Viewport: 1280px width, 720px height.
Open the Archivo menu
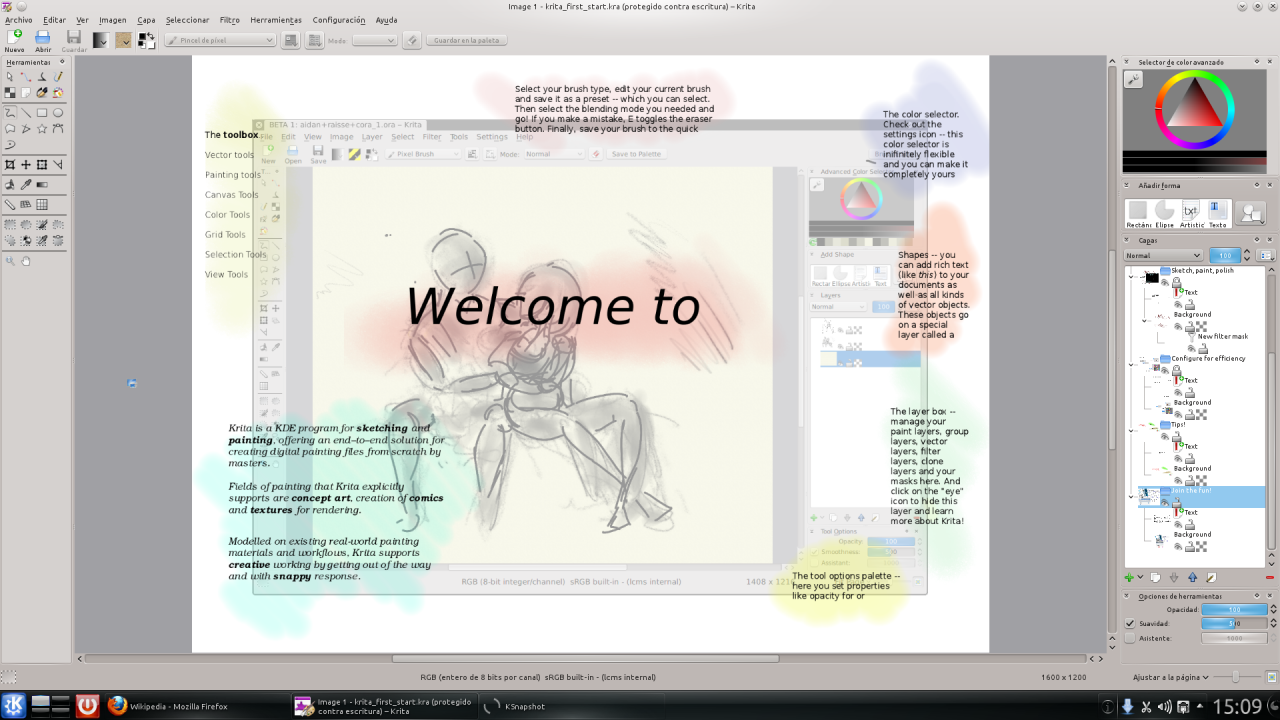[x=18, y=20]
